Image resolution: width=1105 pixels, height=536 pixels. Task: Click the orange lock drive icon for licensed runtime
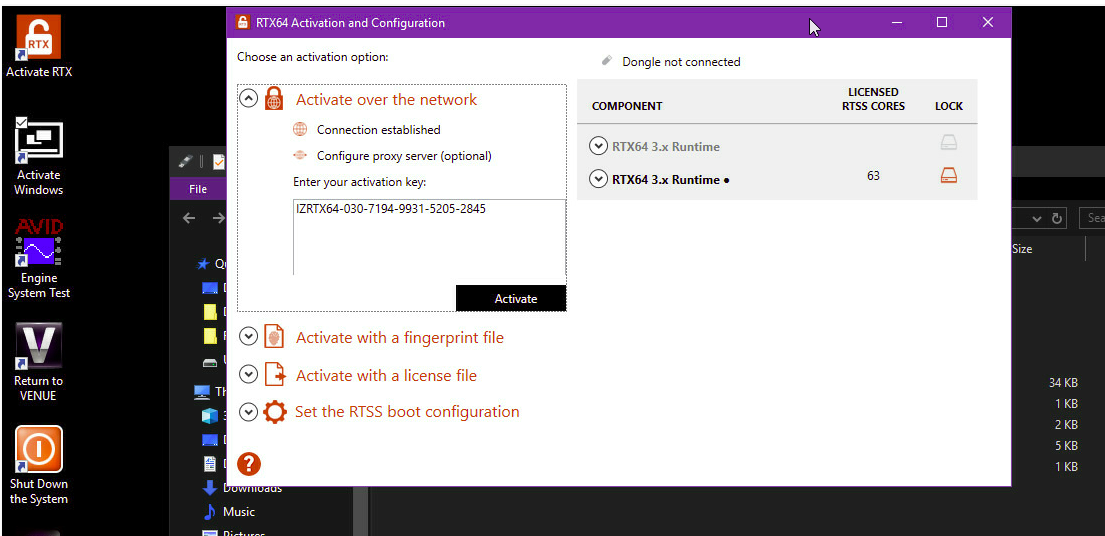pos(949,175)
